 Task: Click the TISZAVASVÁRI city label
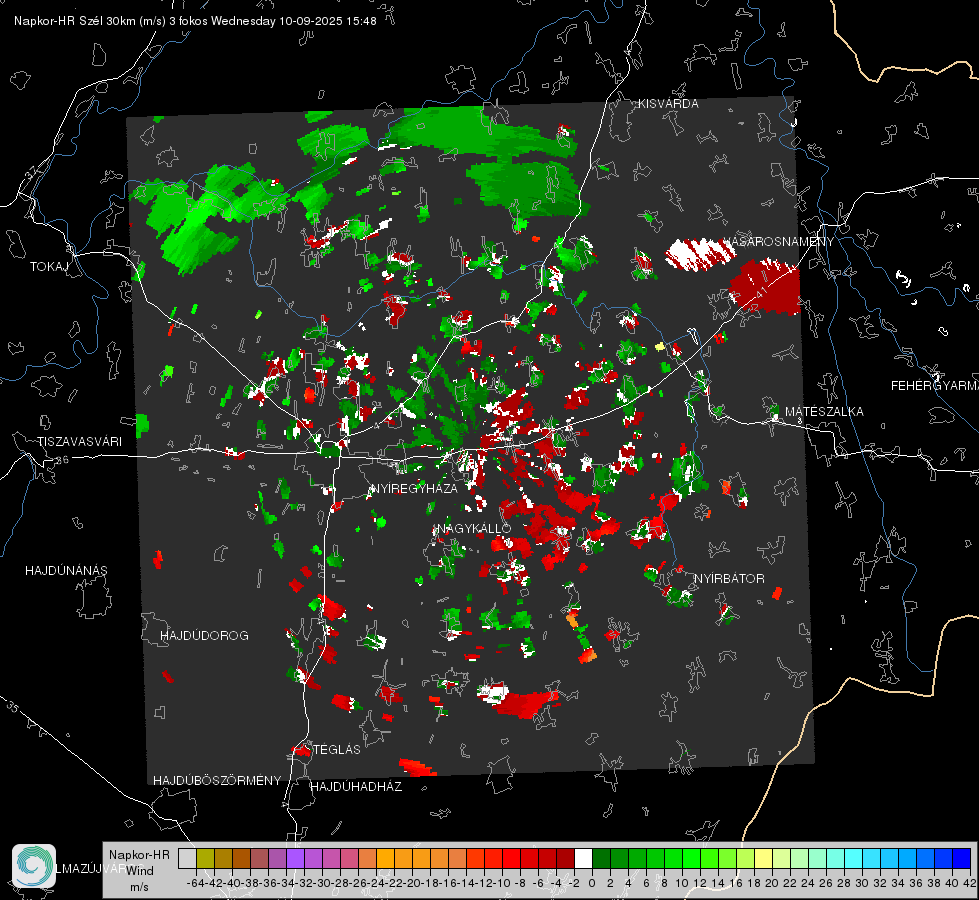79,442
